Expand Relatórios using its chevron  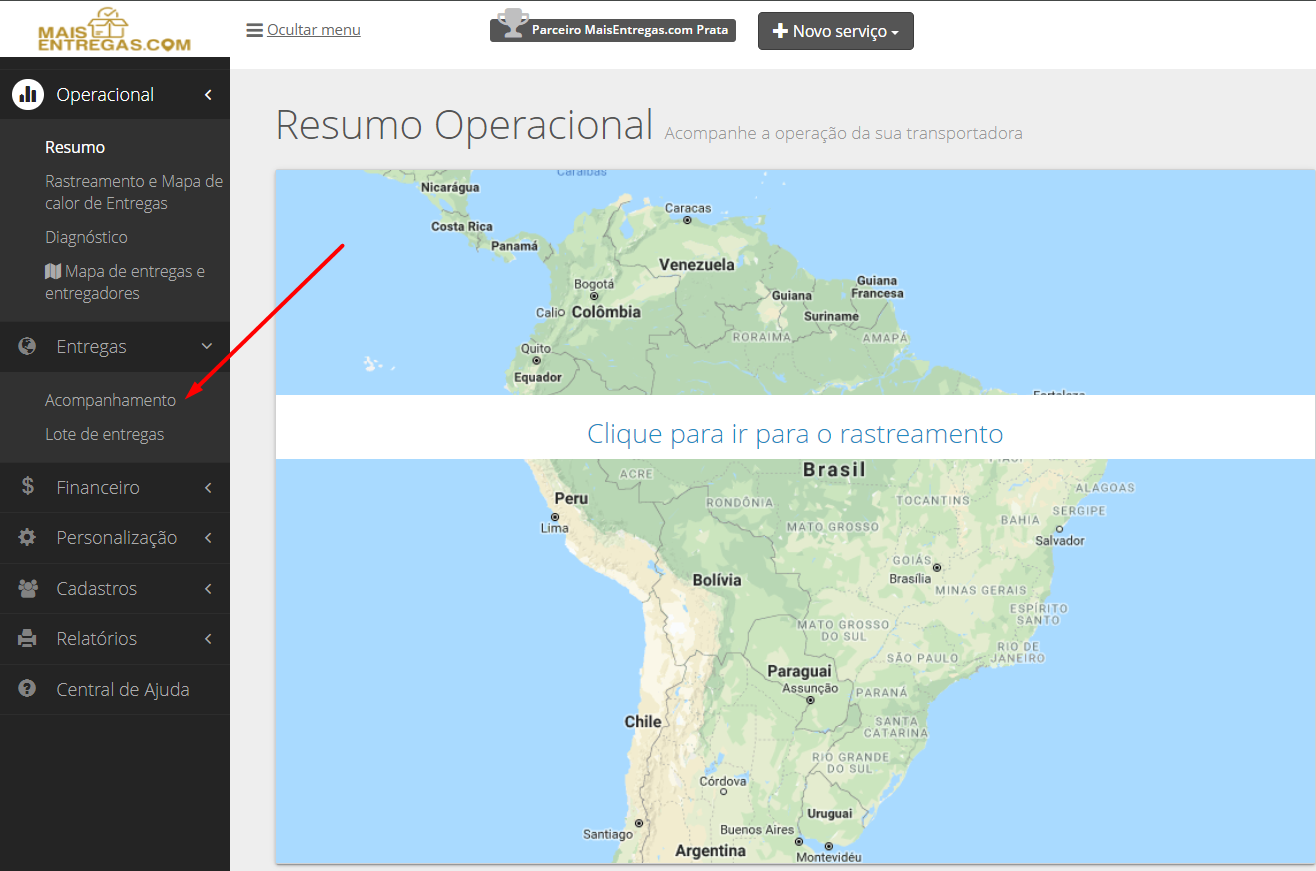click(x=208, y=638)
